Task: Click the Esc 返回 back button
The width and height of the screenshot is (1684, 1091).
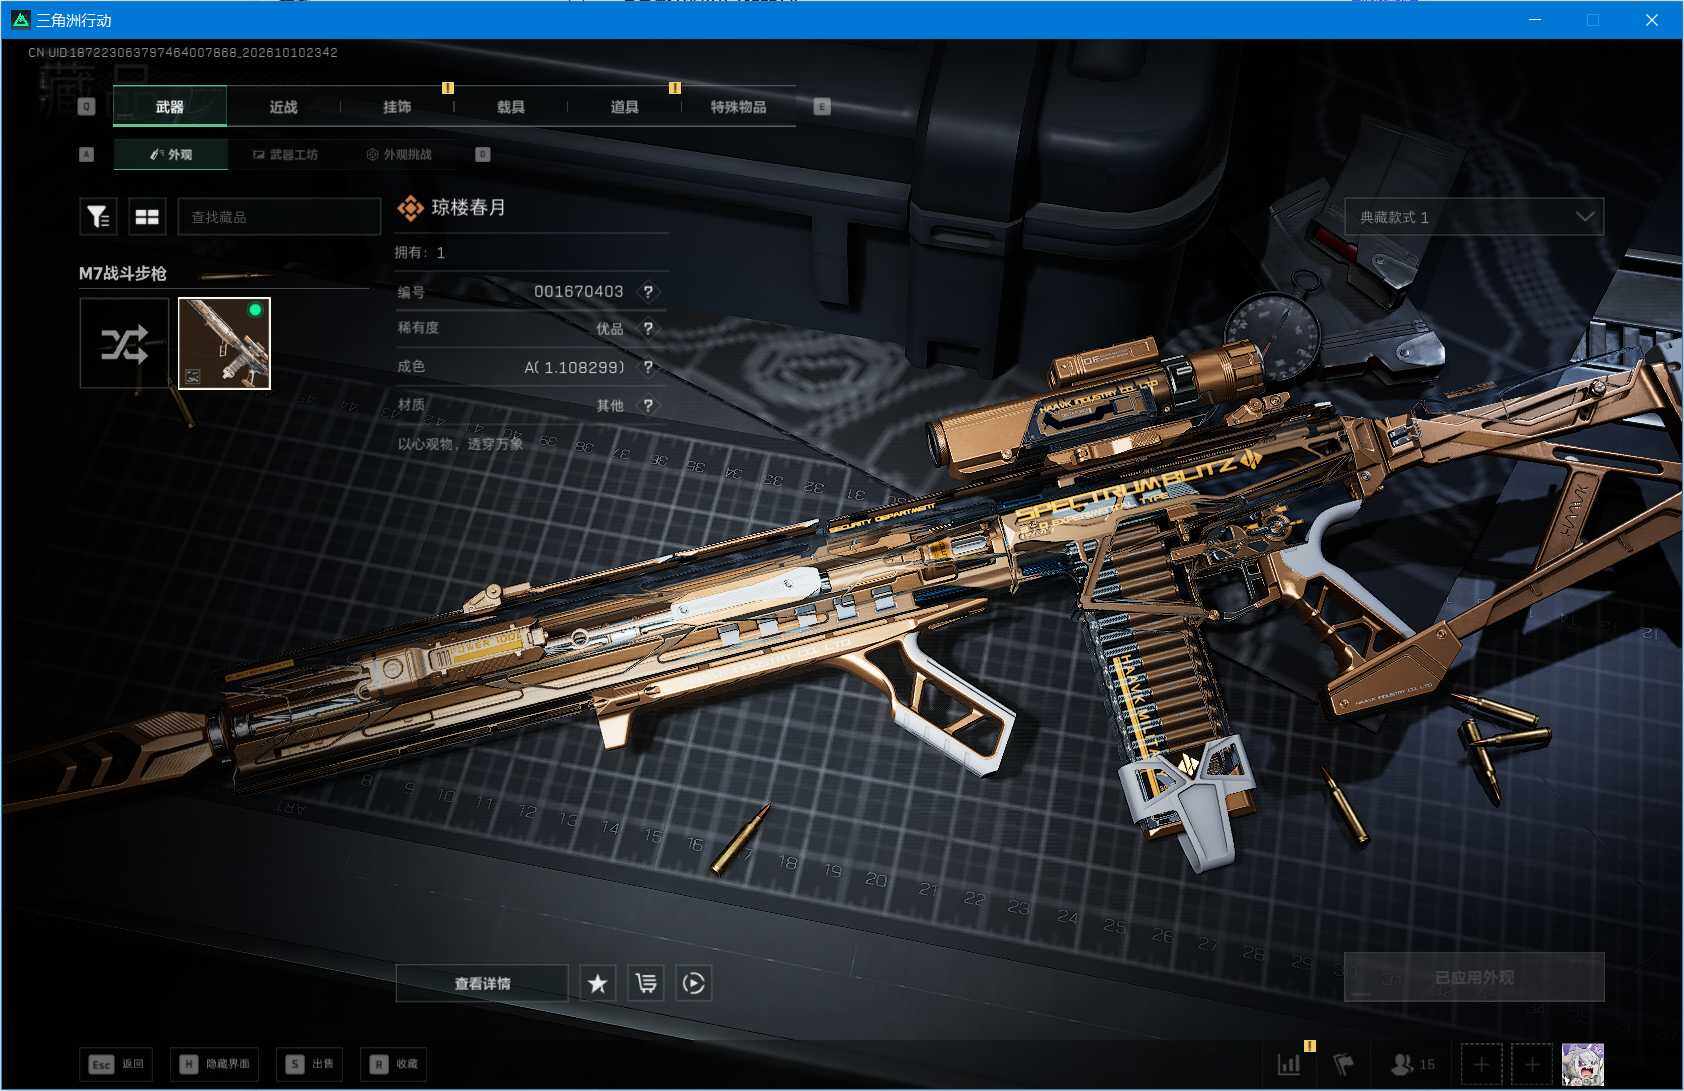Action: tap(118, 1064)
